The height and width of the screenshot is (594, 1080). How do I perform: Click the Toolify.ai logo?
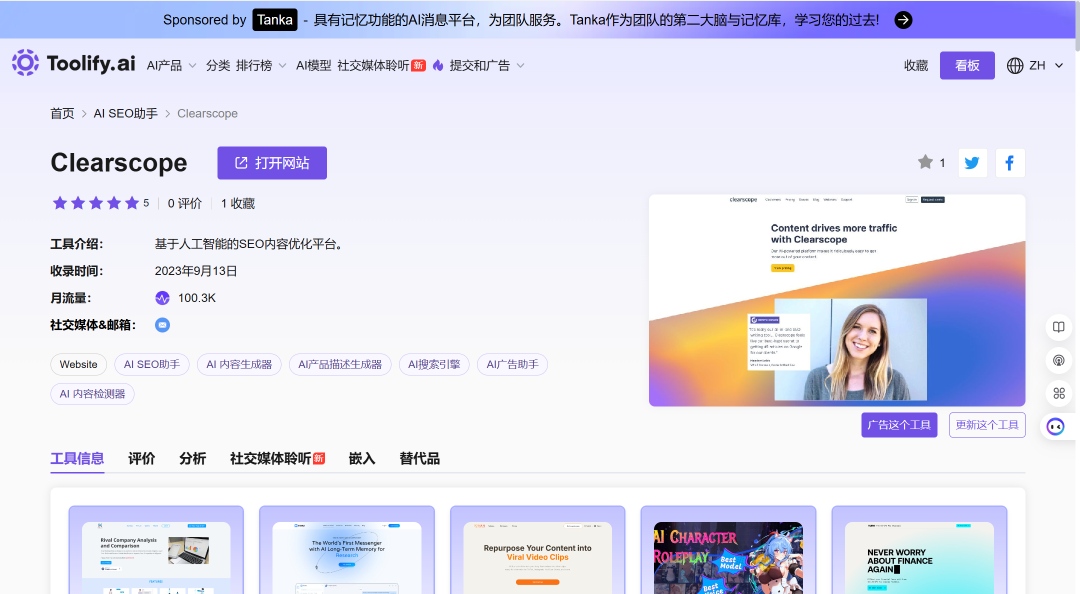(73, 63)
